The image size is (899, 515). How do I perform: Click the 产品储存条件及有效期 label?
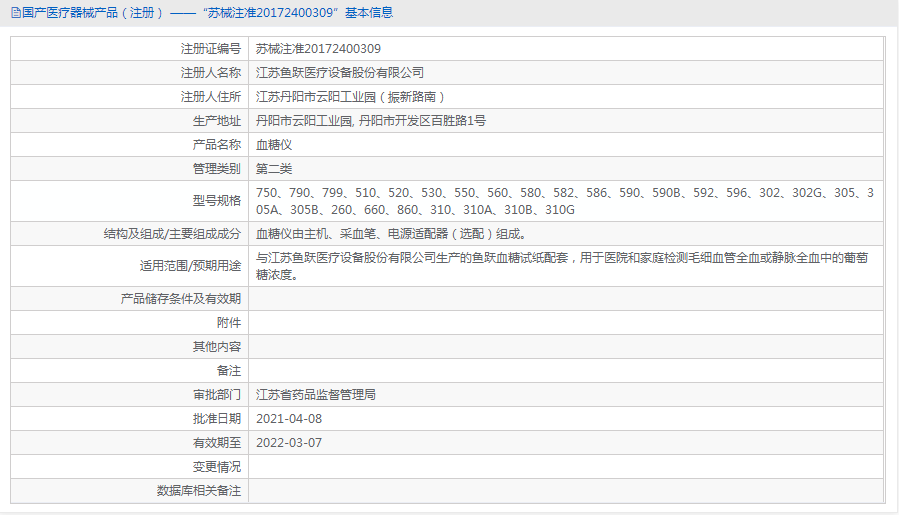[x=181, y=299]
